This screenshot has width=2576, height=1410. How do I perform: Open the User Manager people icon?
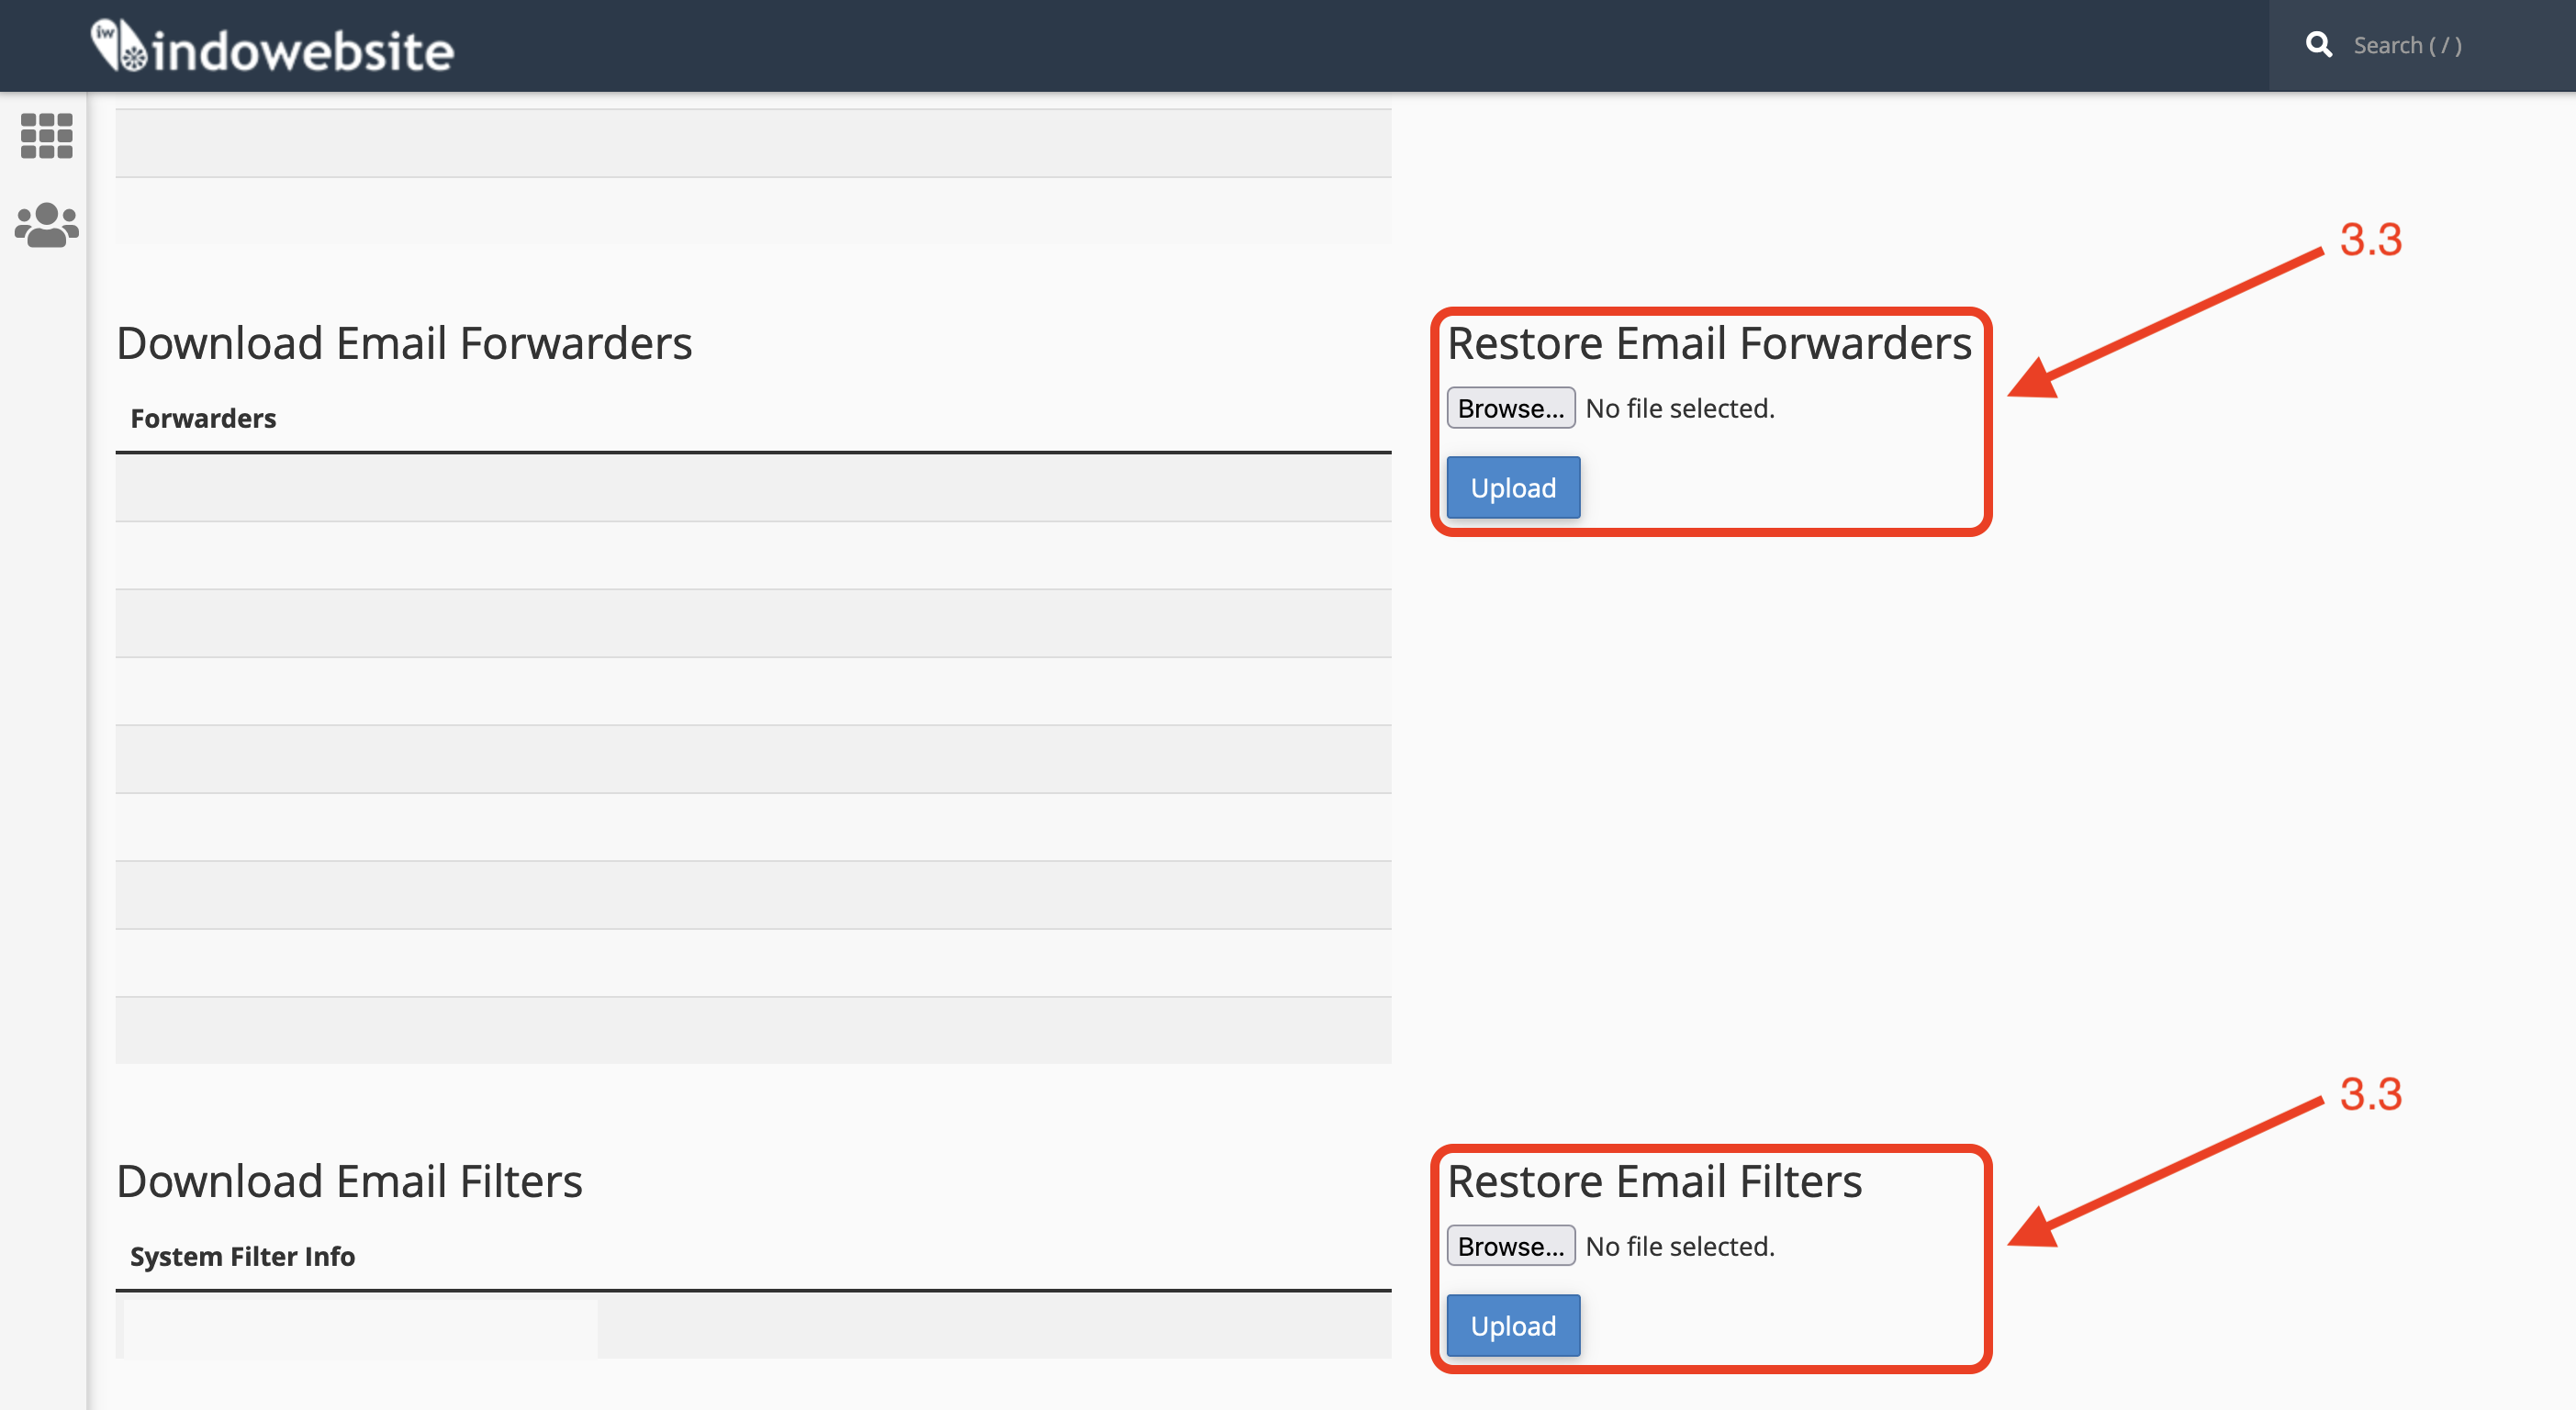coord(46,225)
